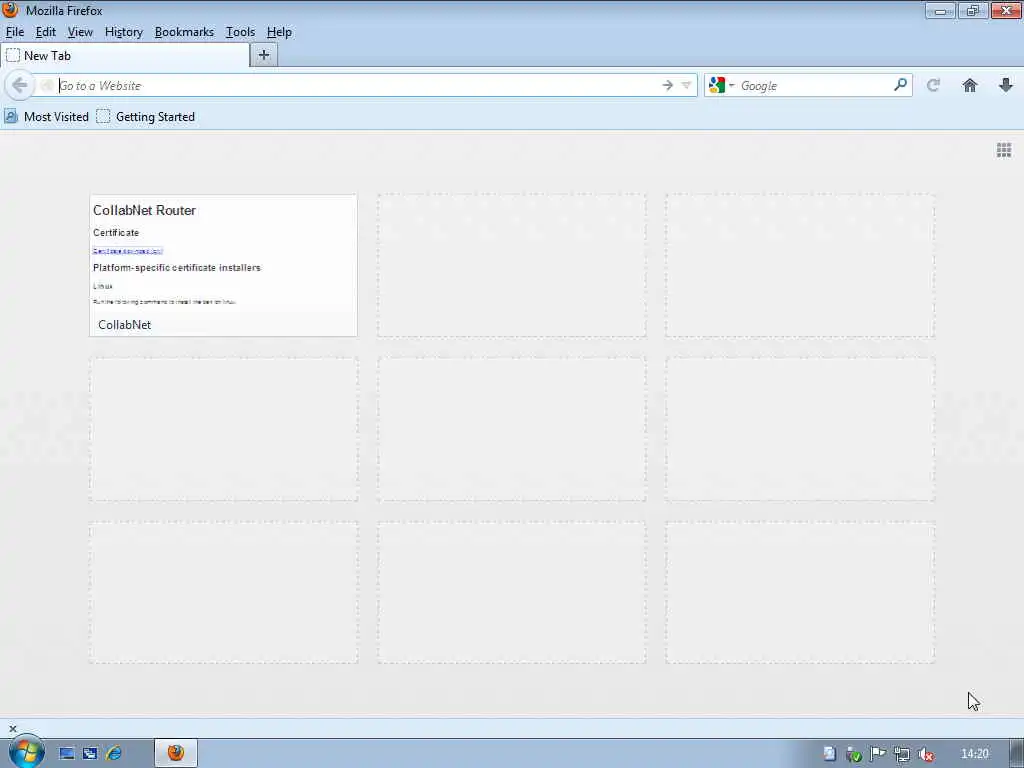The image size is (1024, 768).
Task: Open the History menu
Action: [123, 32]
